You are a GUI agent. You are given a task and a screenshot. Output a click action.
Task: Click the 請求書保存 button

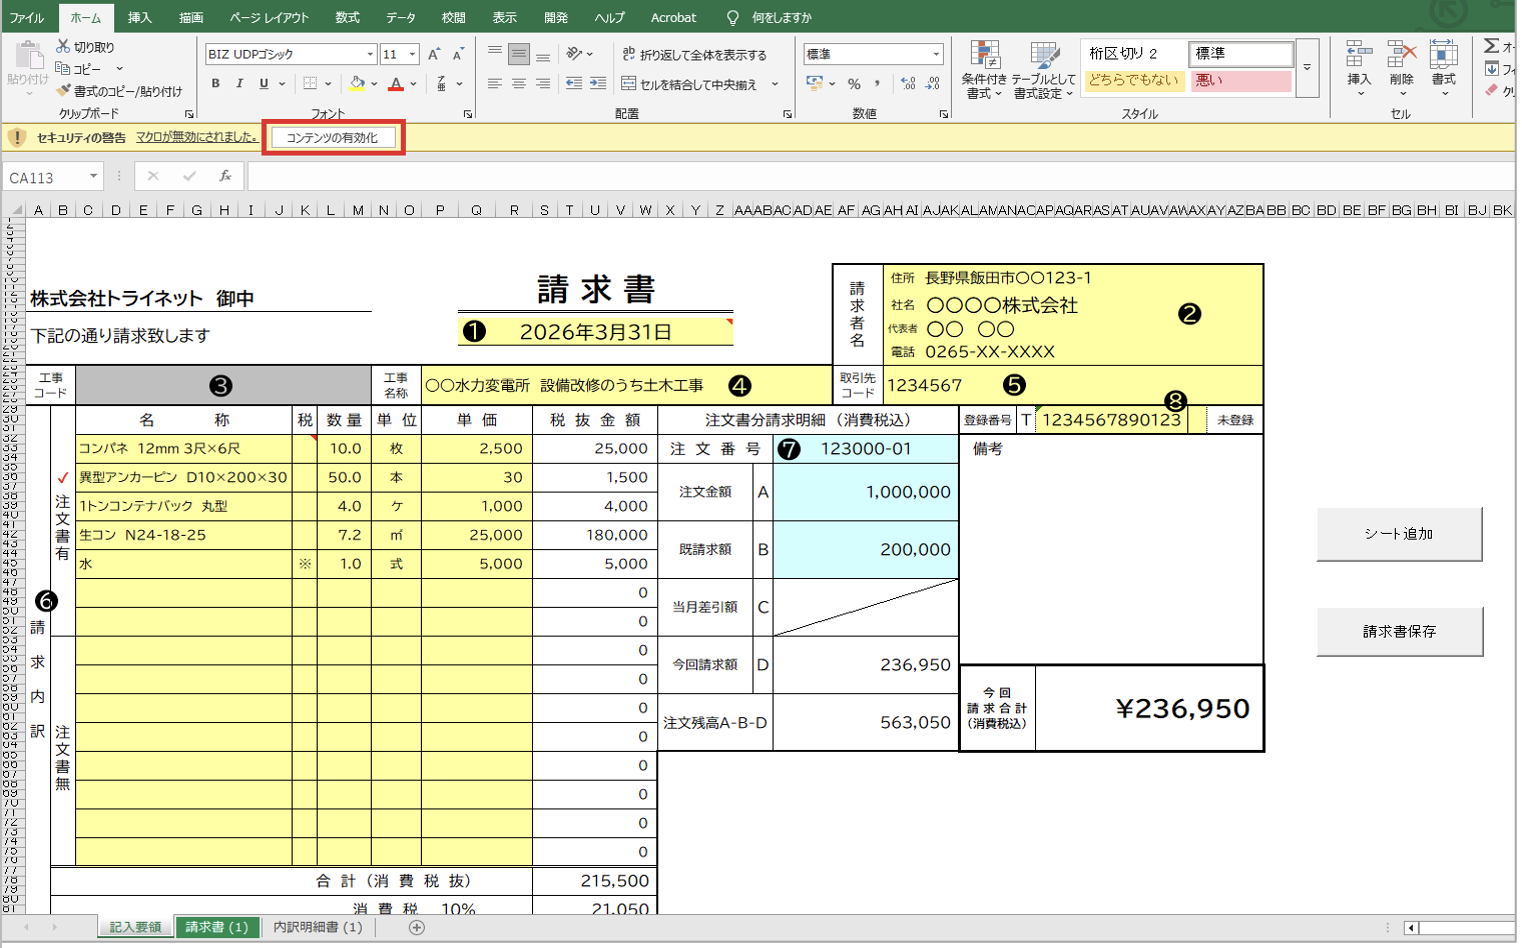1399,632
